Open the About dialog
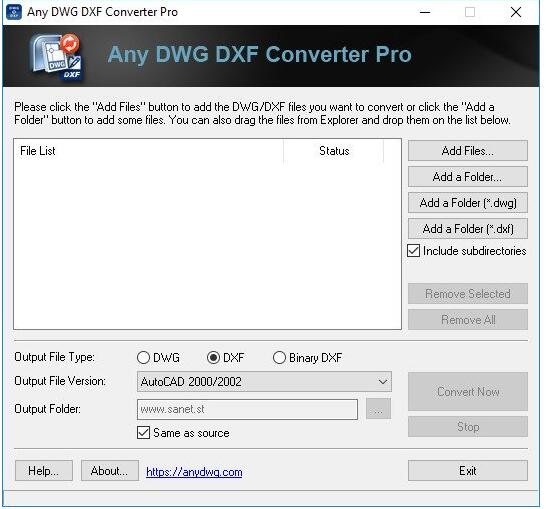 tap(110, 471)
